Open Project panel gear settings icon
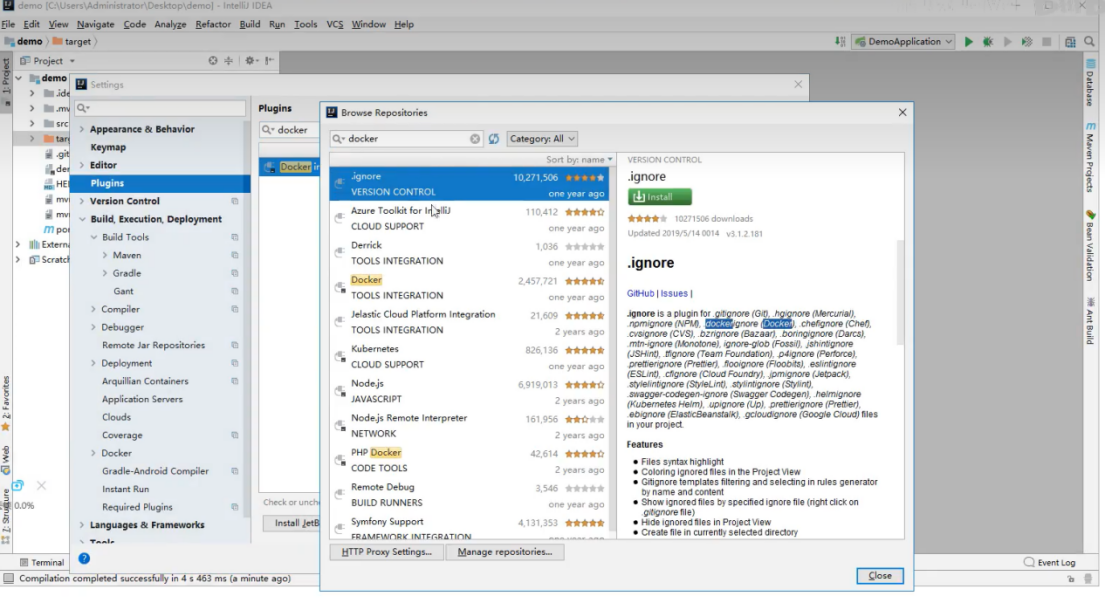Screen dimensions: 1106x604 click(250, 61)
